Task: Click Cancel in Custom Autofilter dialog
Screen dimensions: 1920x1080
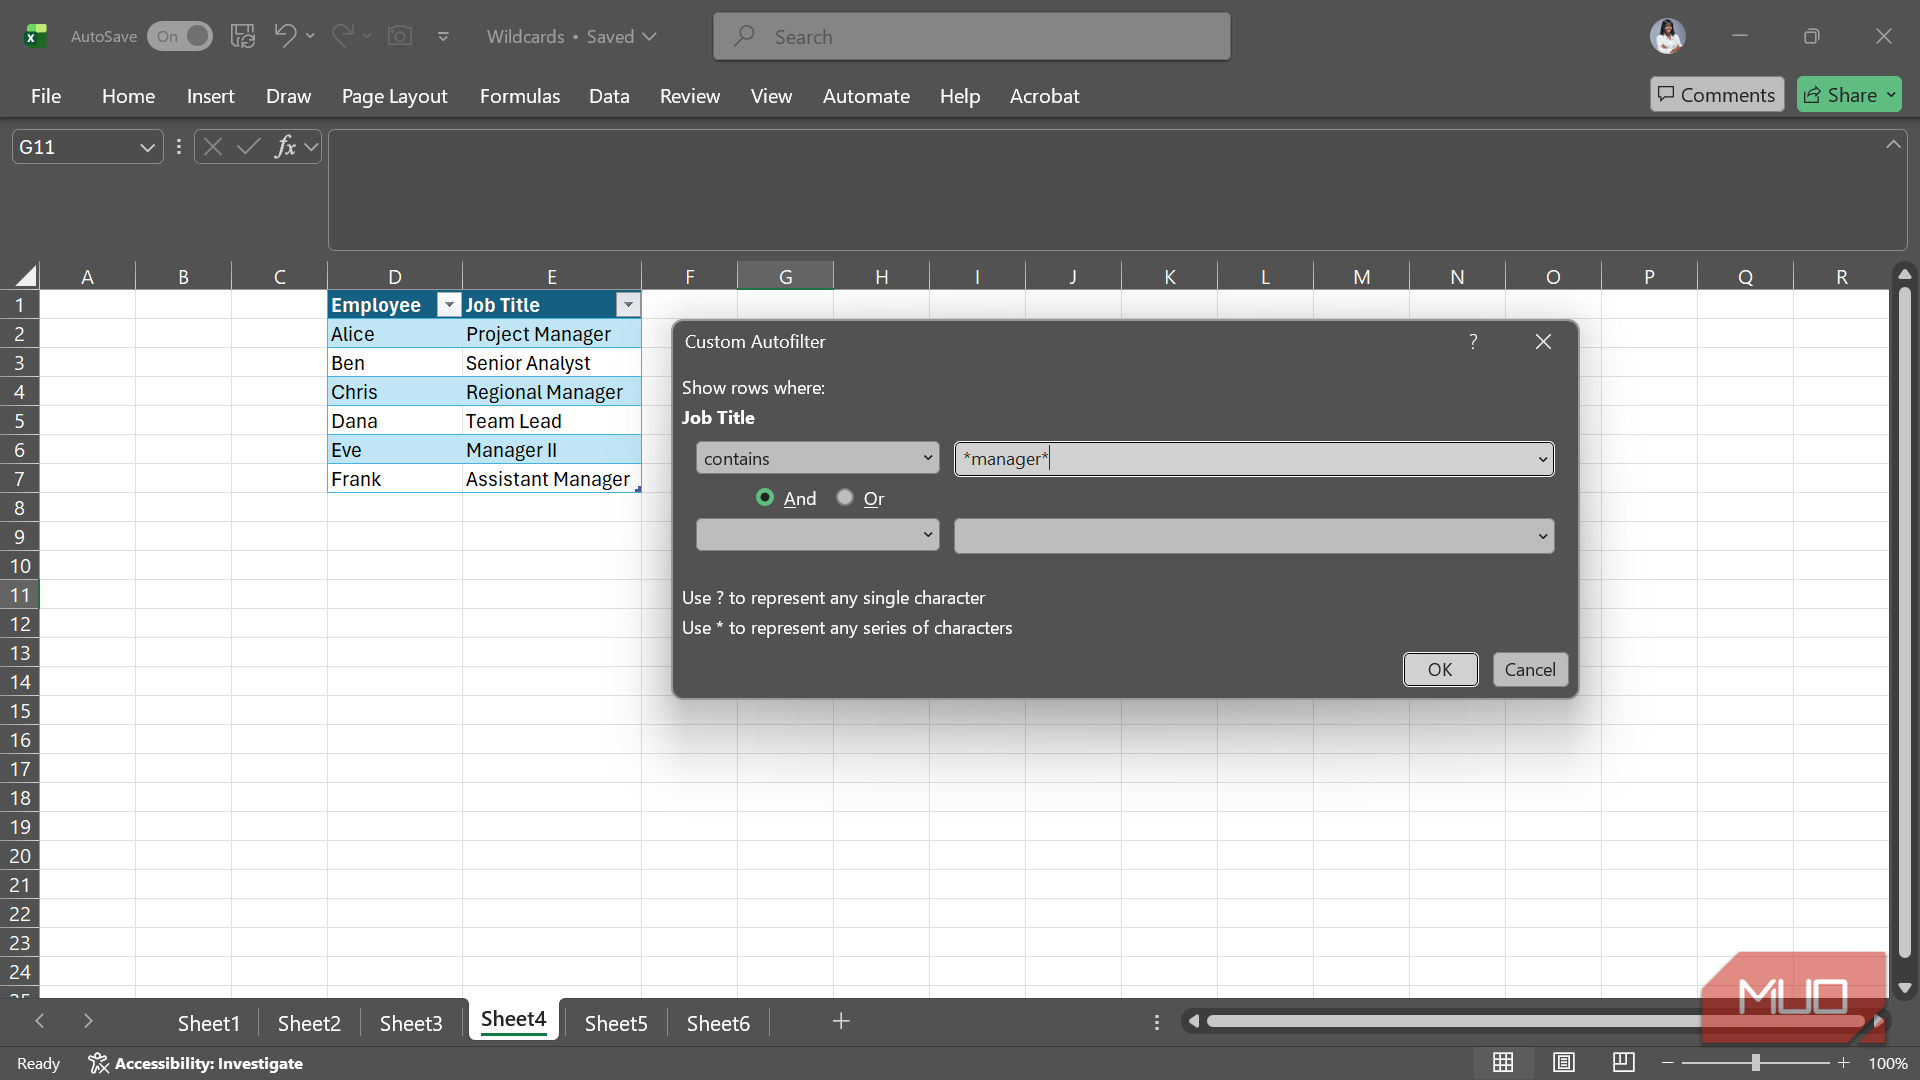Action: point(1530,670)
